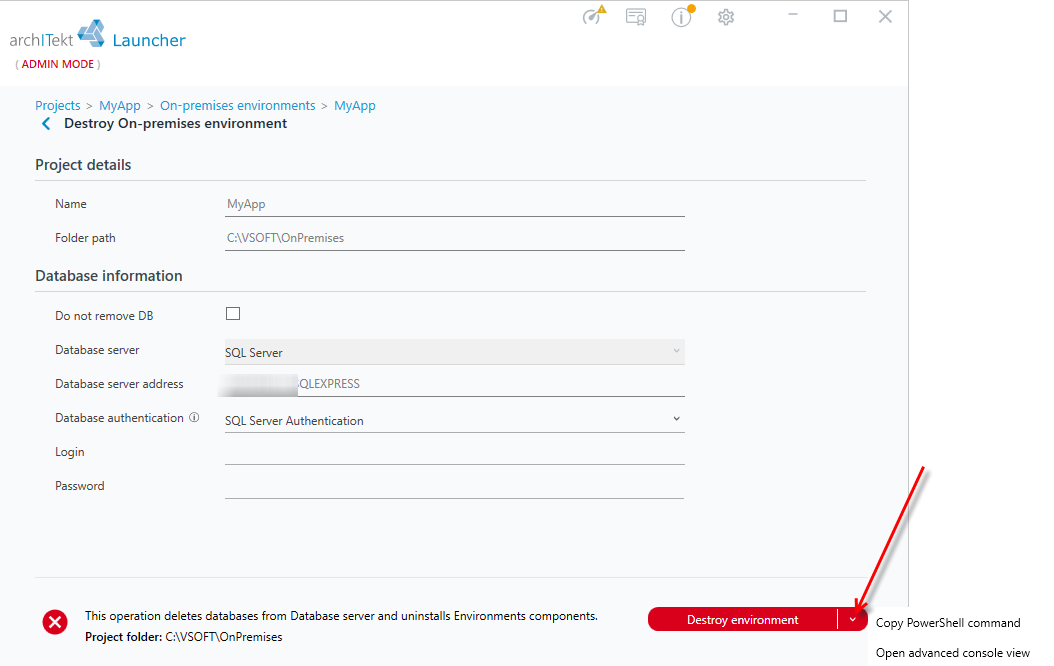Open the Projects breadcrumb link
Viewport: 1054px width, 666px height.
(58, 106)
